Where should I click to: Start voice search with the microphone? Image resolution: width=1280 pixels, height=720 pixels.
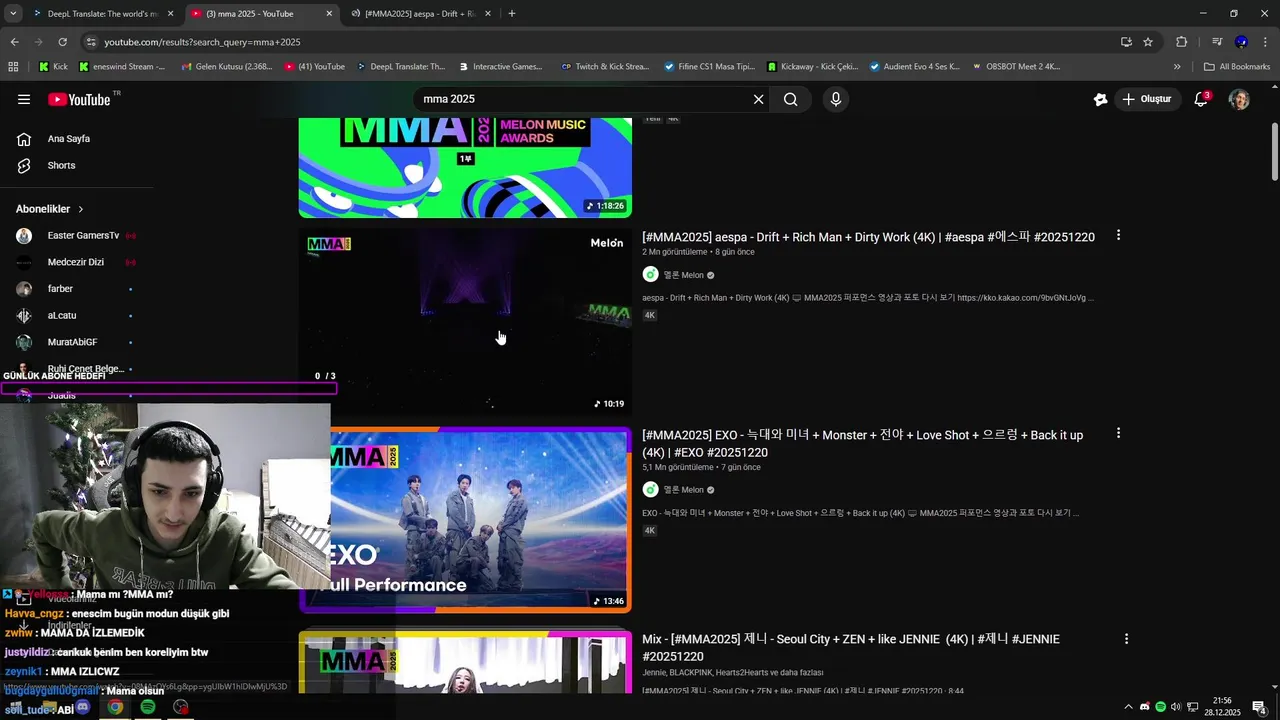click(835, 99)
